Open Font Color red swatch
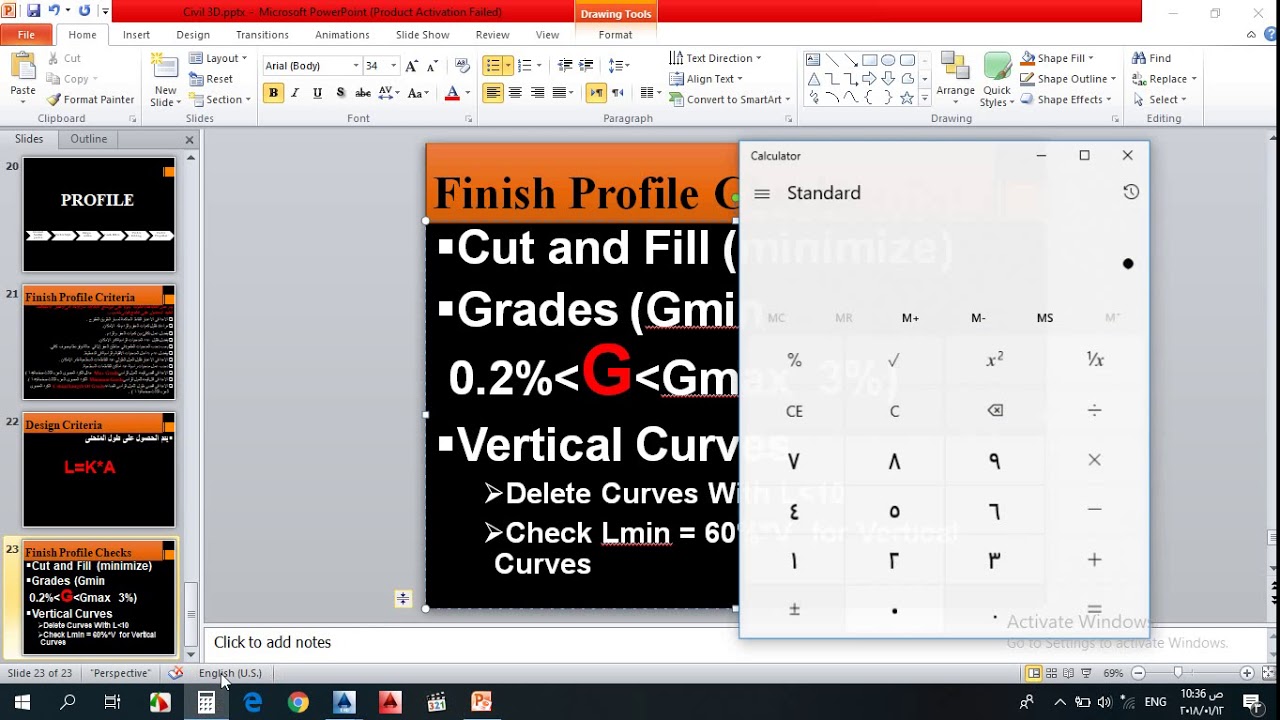 coord(452,93)
